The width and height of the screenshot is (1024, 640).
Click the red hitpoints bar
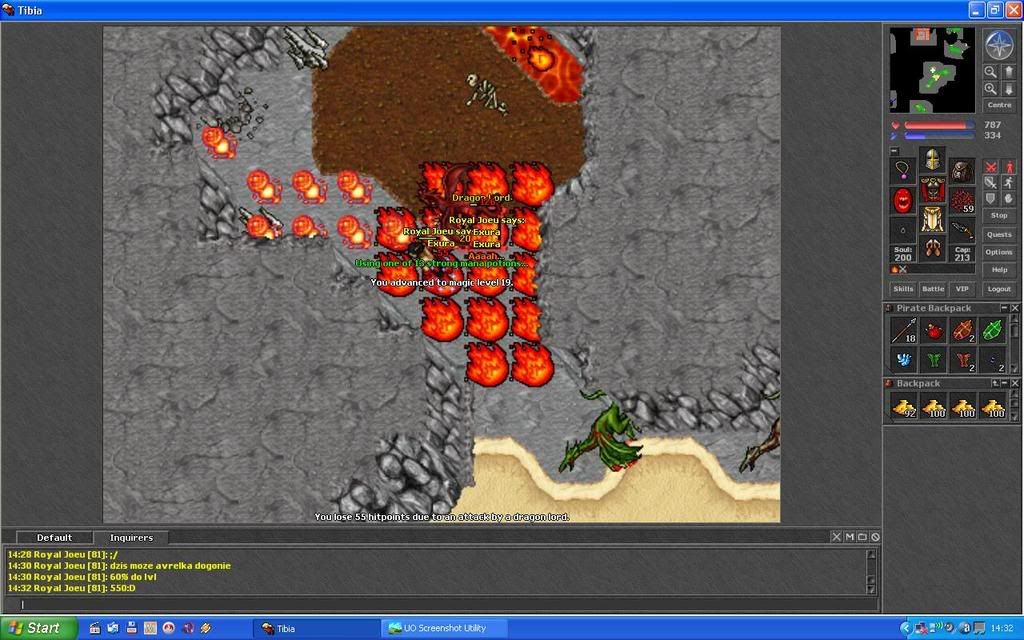pos(939,125)
